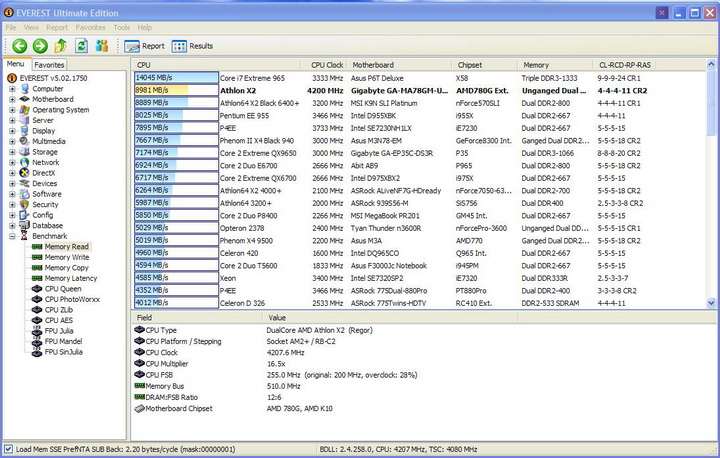Screen dimensions: 720x458
Task: Select the Devices tree icon
Action: (25, 184)
